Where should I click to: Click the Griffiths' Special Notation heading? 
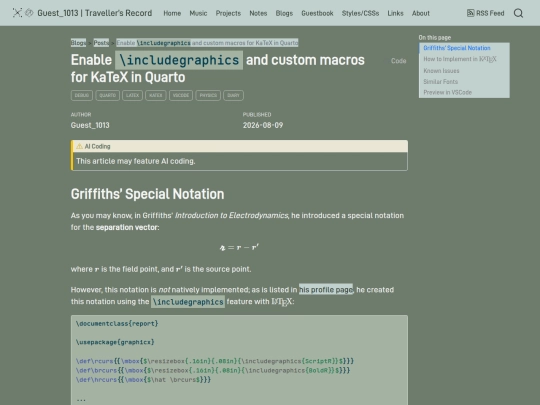[147, 194]
